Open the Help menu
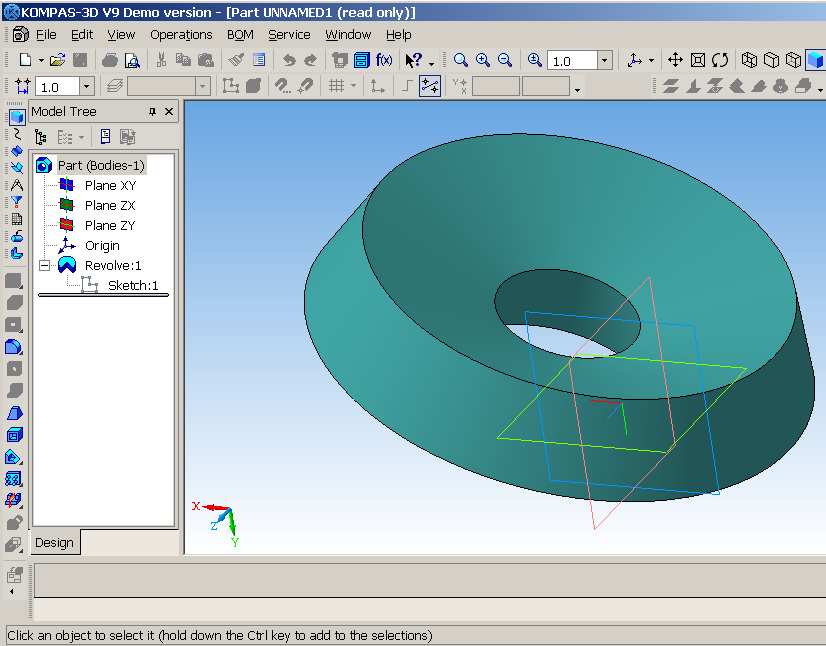 (x=398, y=35)
